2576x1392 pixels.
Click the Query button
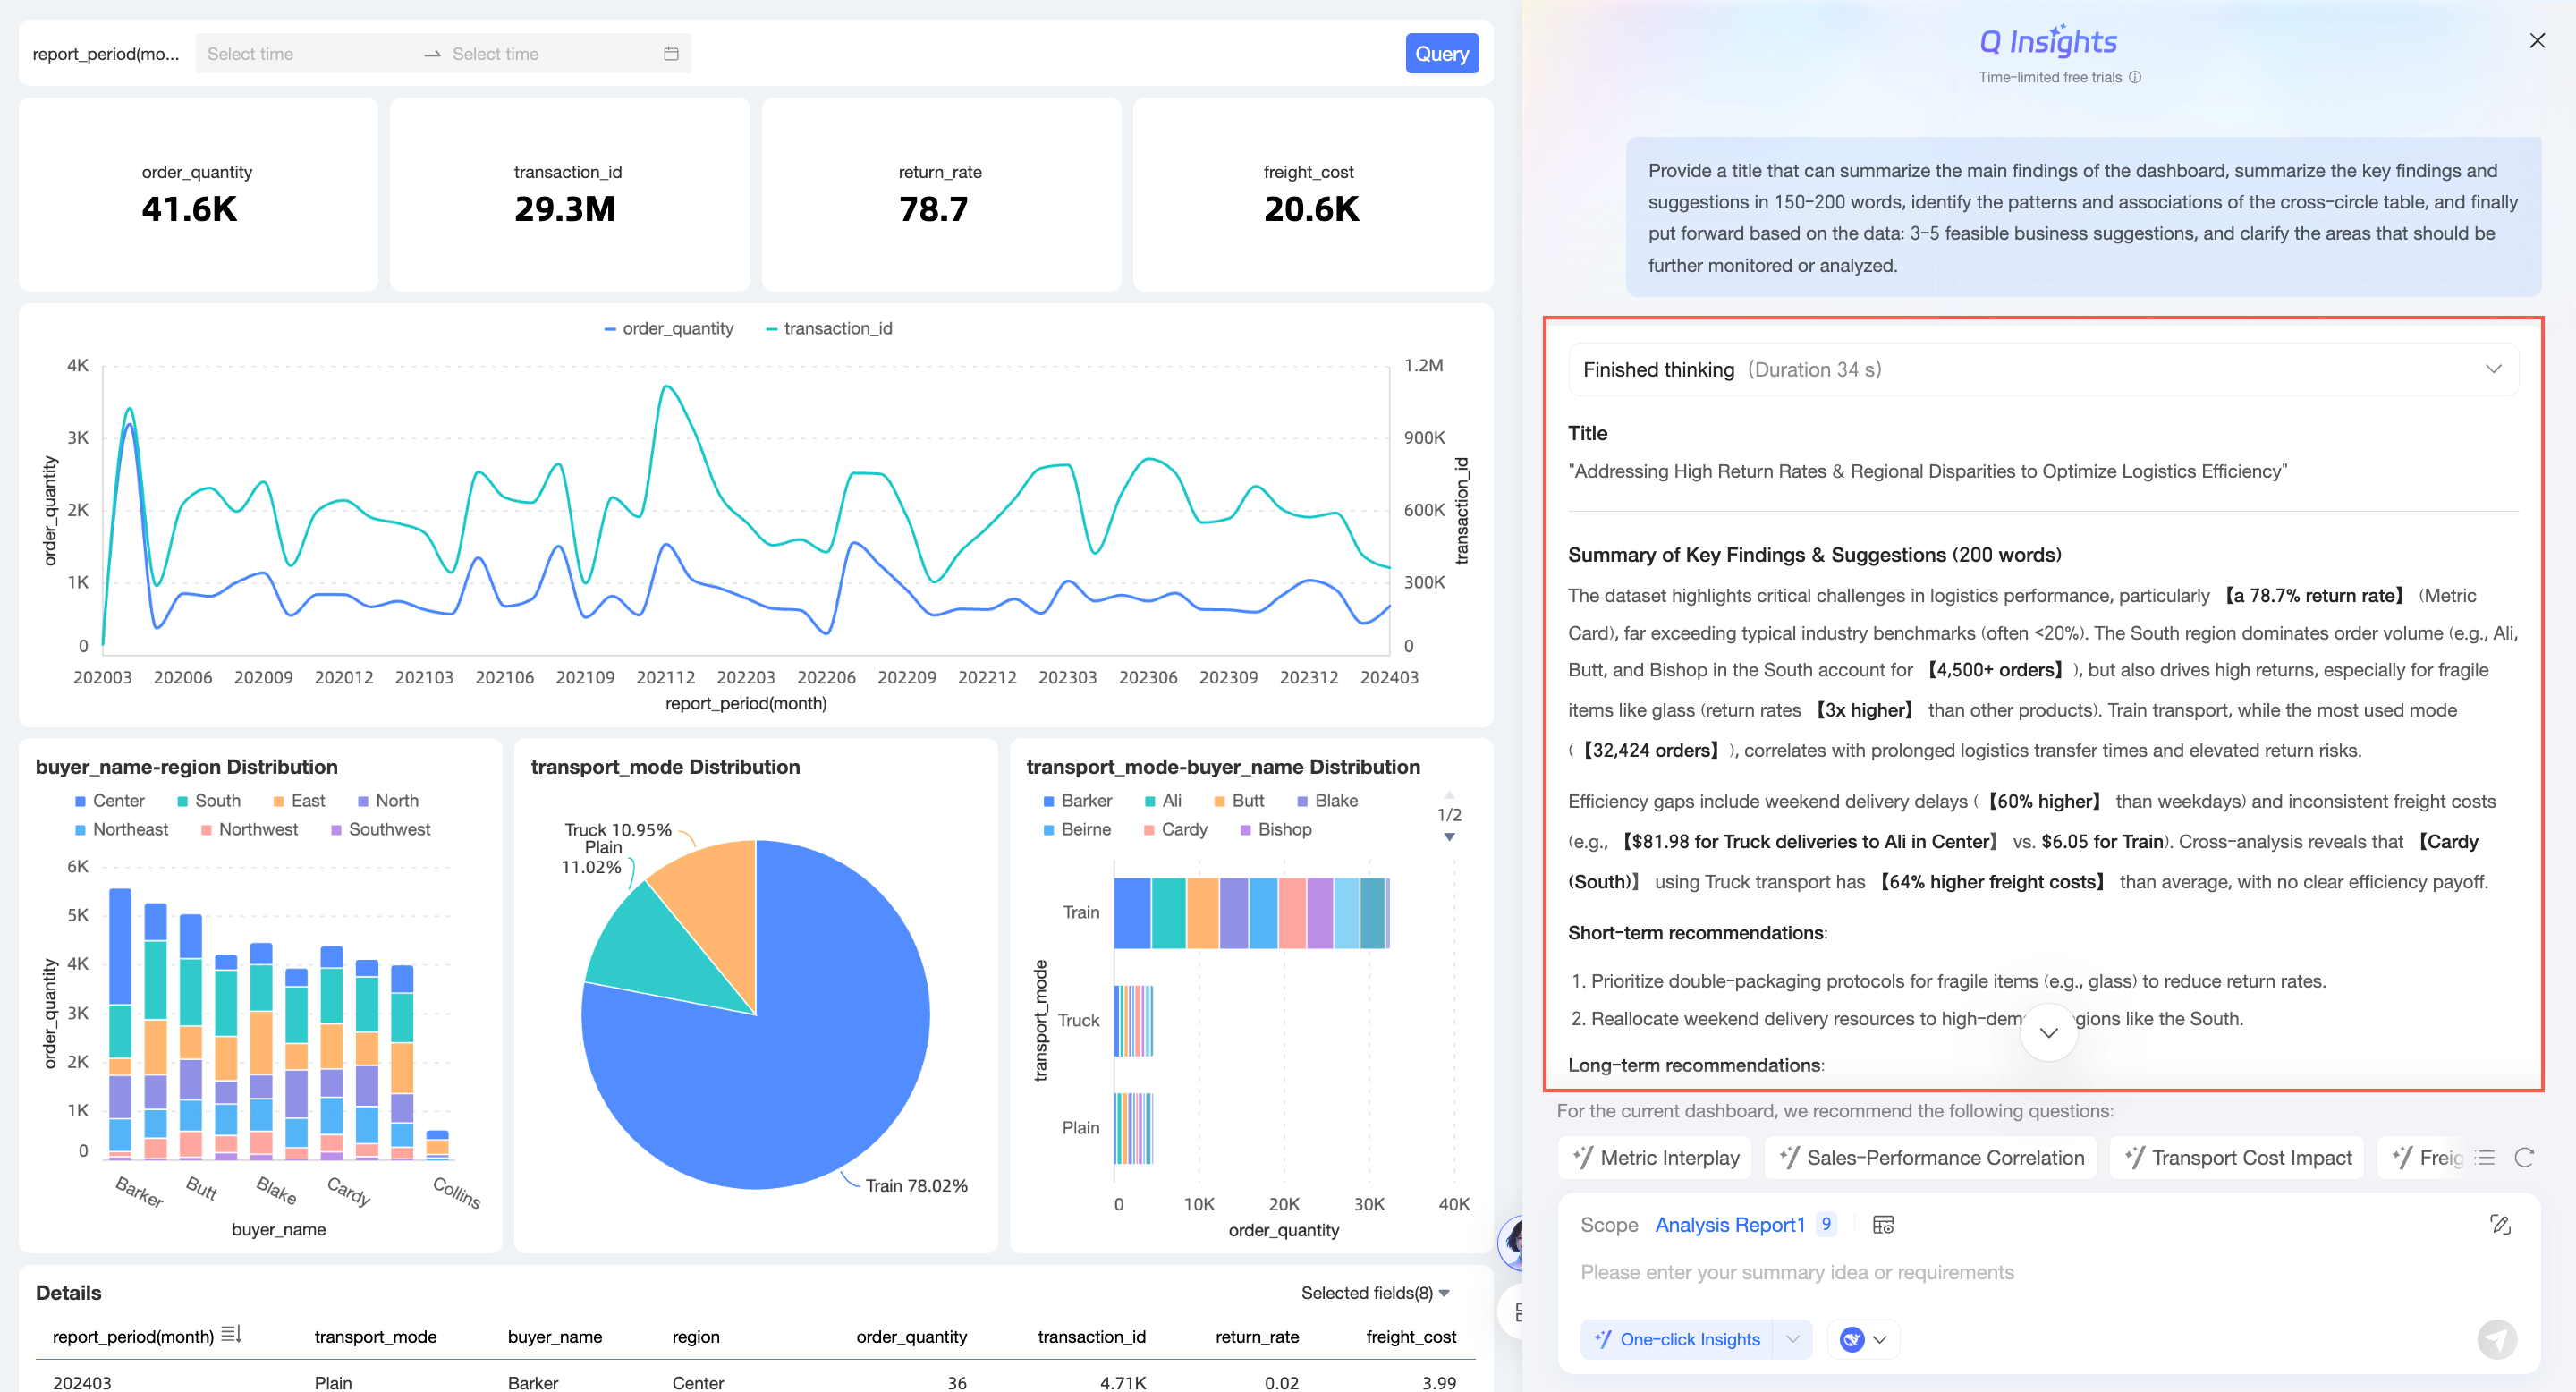(x=1441, y=54)
